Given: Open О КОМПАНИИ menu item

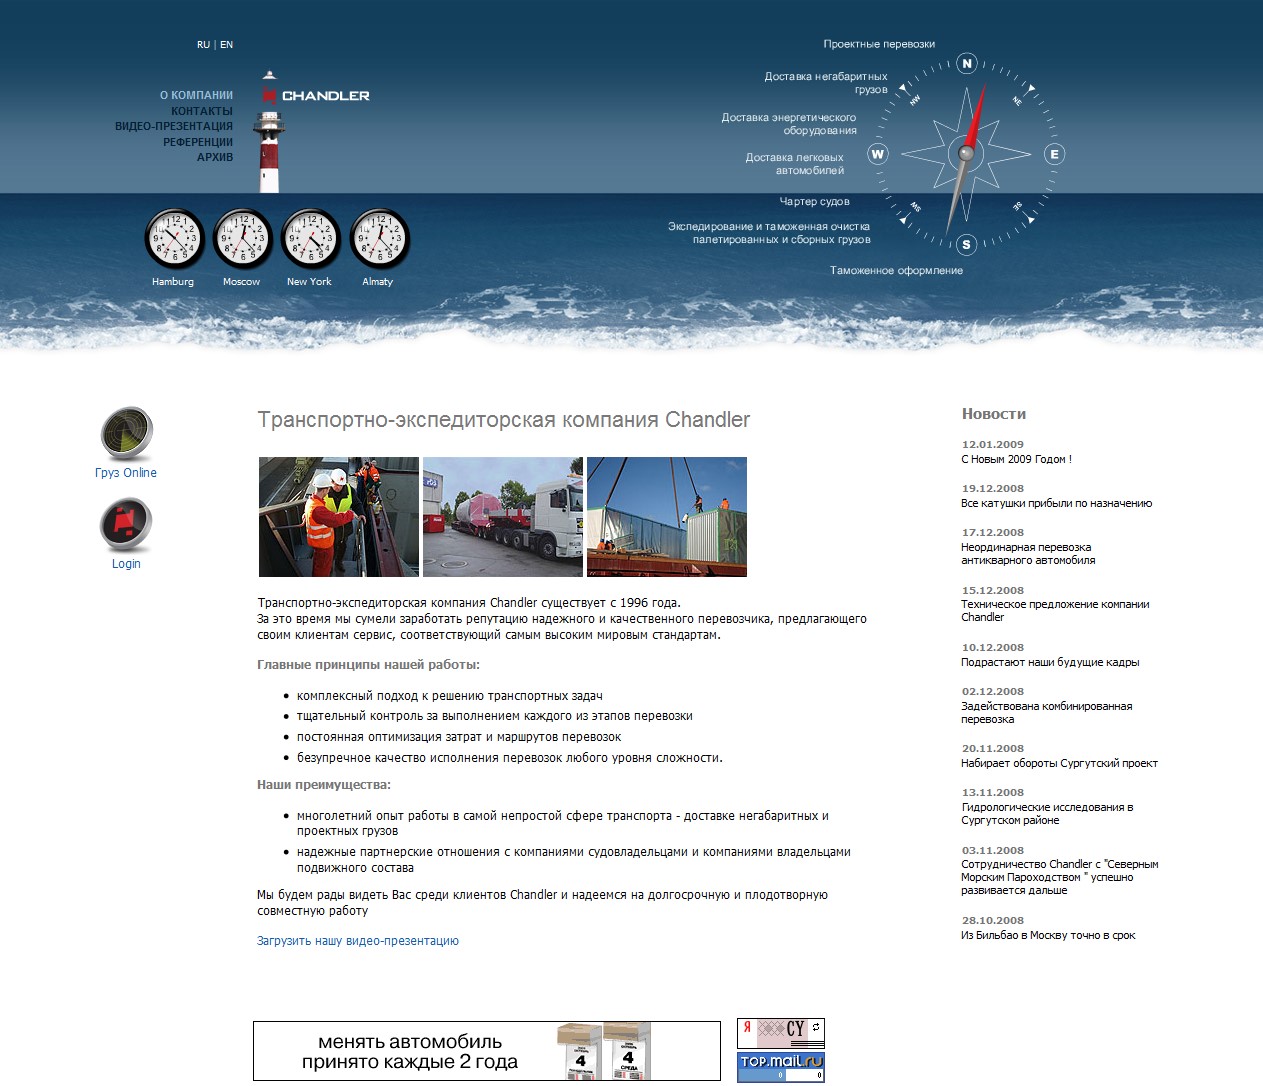Looking at the screenshot, I should click(x=196, y=96).
